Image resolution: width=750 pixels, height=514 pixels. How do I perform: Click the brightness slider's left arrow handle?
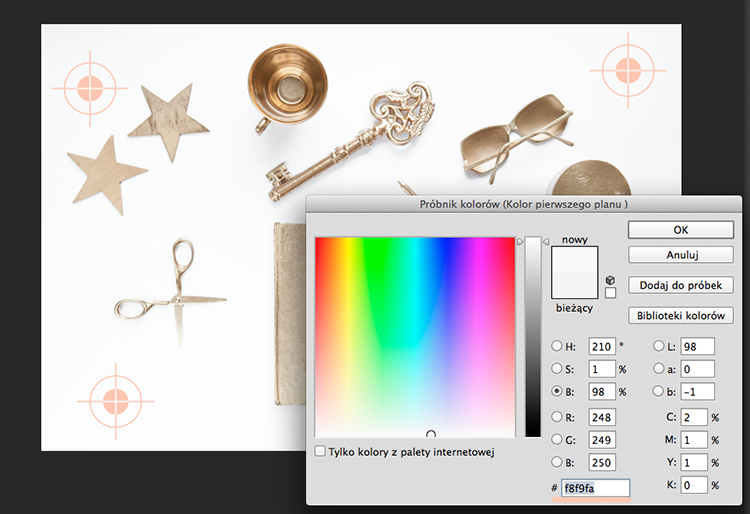(520, 242)
